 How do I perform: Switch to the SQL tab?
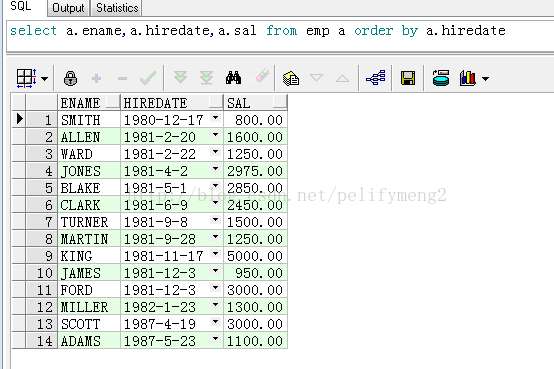(20, 6)
